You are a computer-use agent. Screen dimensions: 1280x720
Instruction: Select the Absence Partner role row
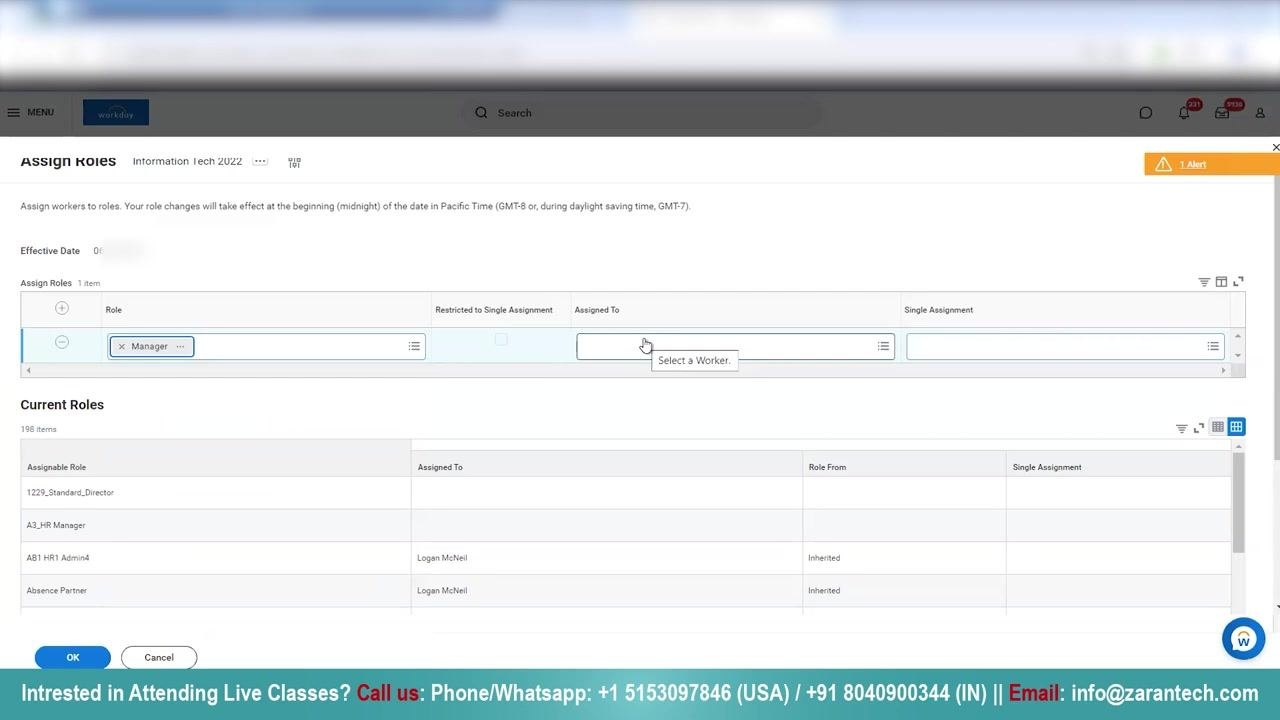(626, 590)
